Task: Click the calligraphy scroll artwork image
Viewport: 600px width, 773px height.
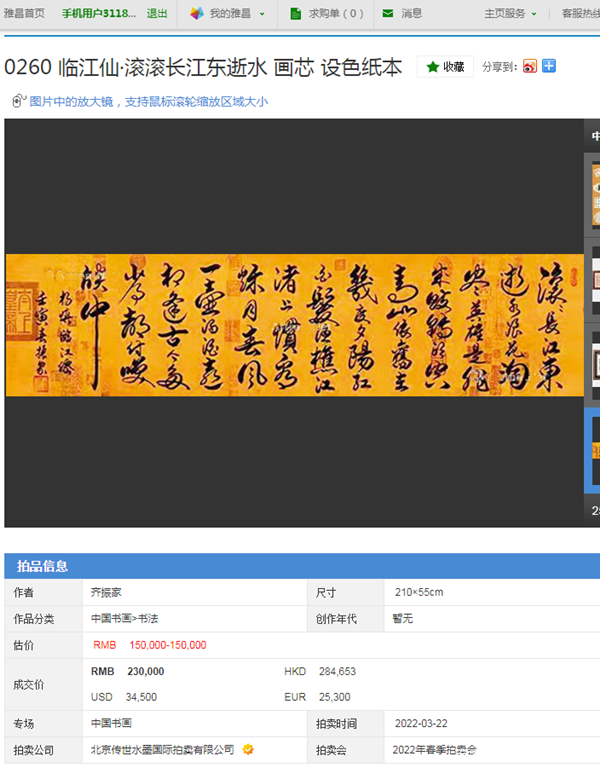Action: pyautogui.click(x=294, y=325)
